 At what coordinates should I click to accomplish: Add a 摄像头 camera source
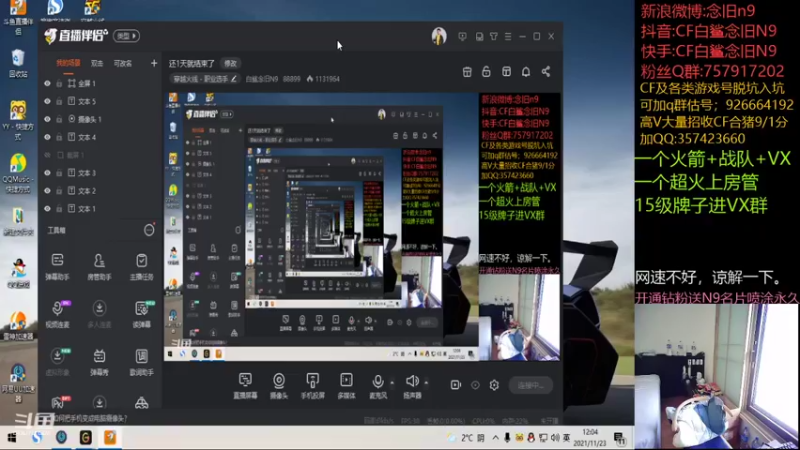(x=279, y=385)
